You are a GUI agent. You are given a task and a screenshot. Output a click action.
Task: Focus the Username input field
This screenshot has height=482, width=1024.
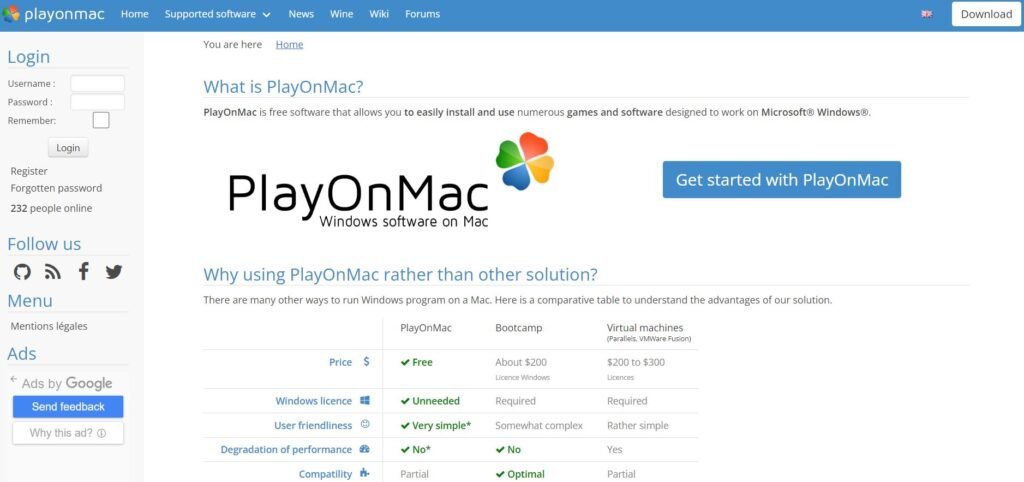click(x=97, y=84)
